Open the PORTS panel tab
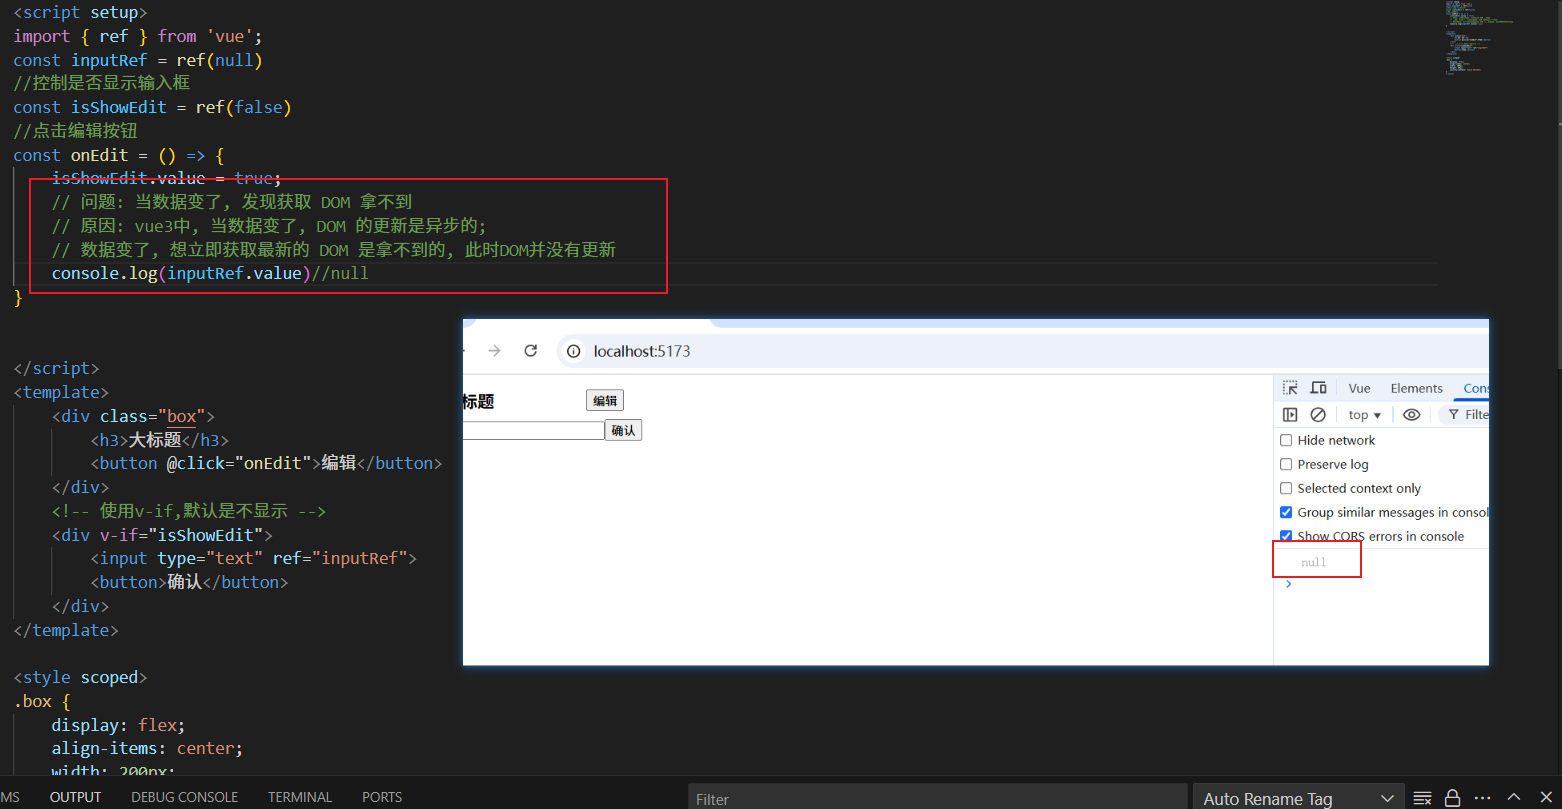Viewport: 1562px width, 809px height. pos(382,797)
